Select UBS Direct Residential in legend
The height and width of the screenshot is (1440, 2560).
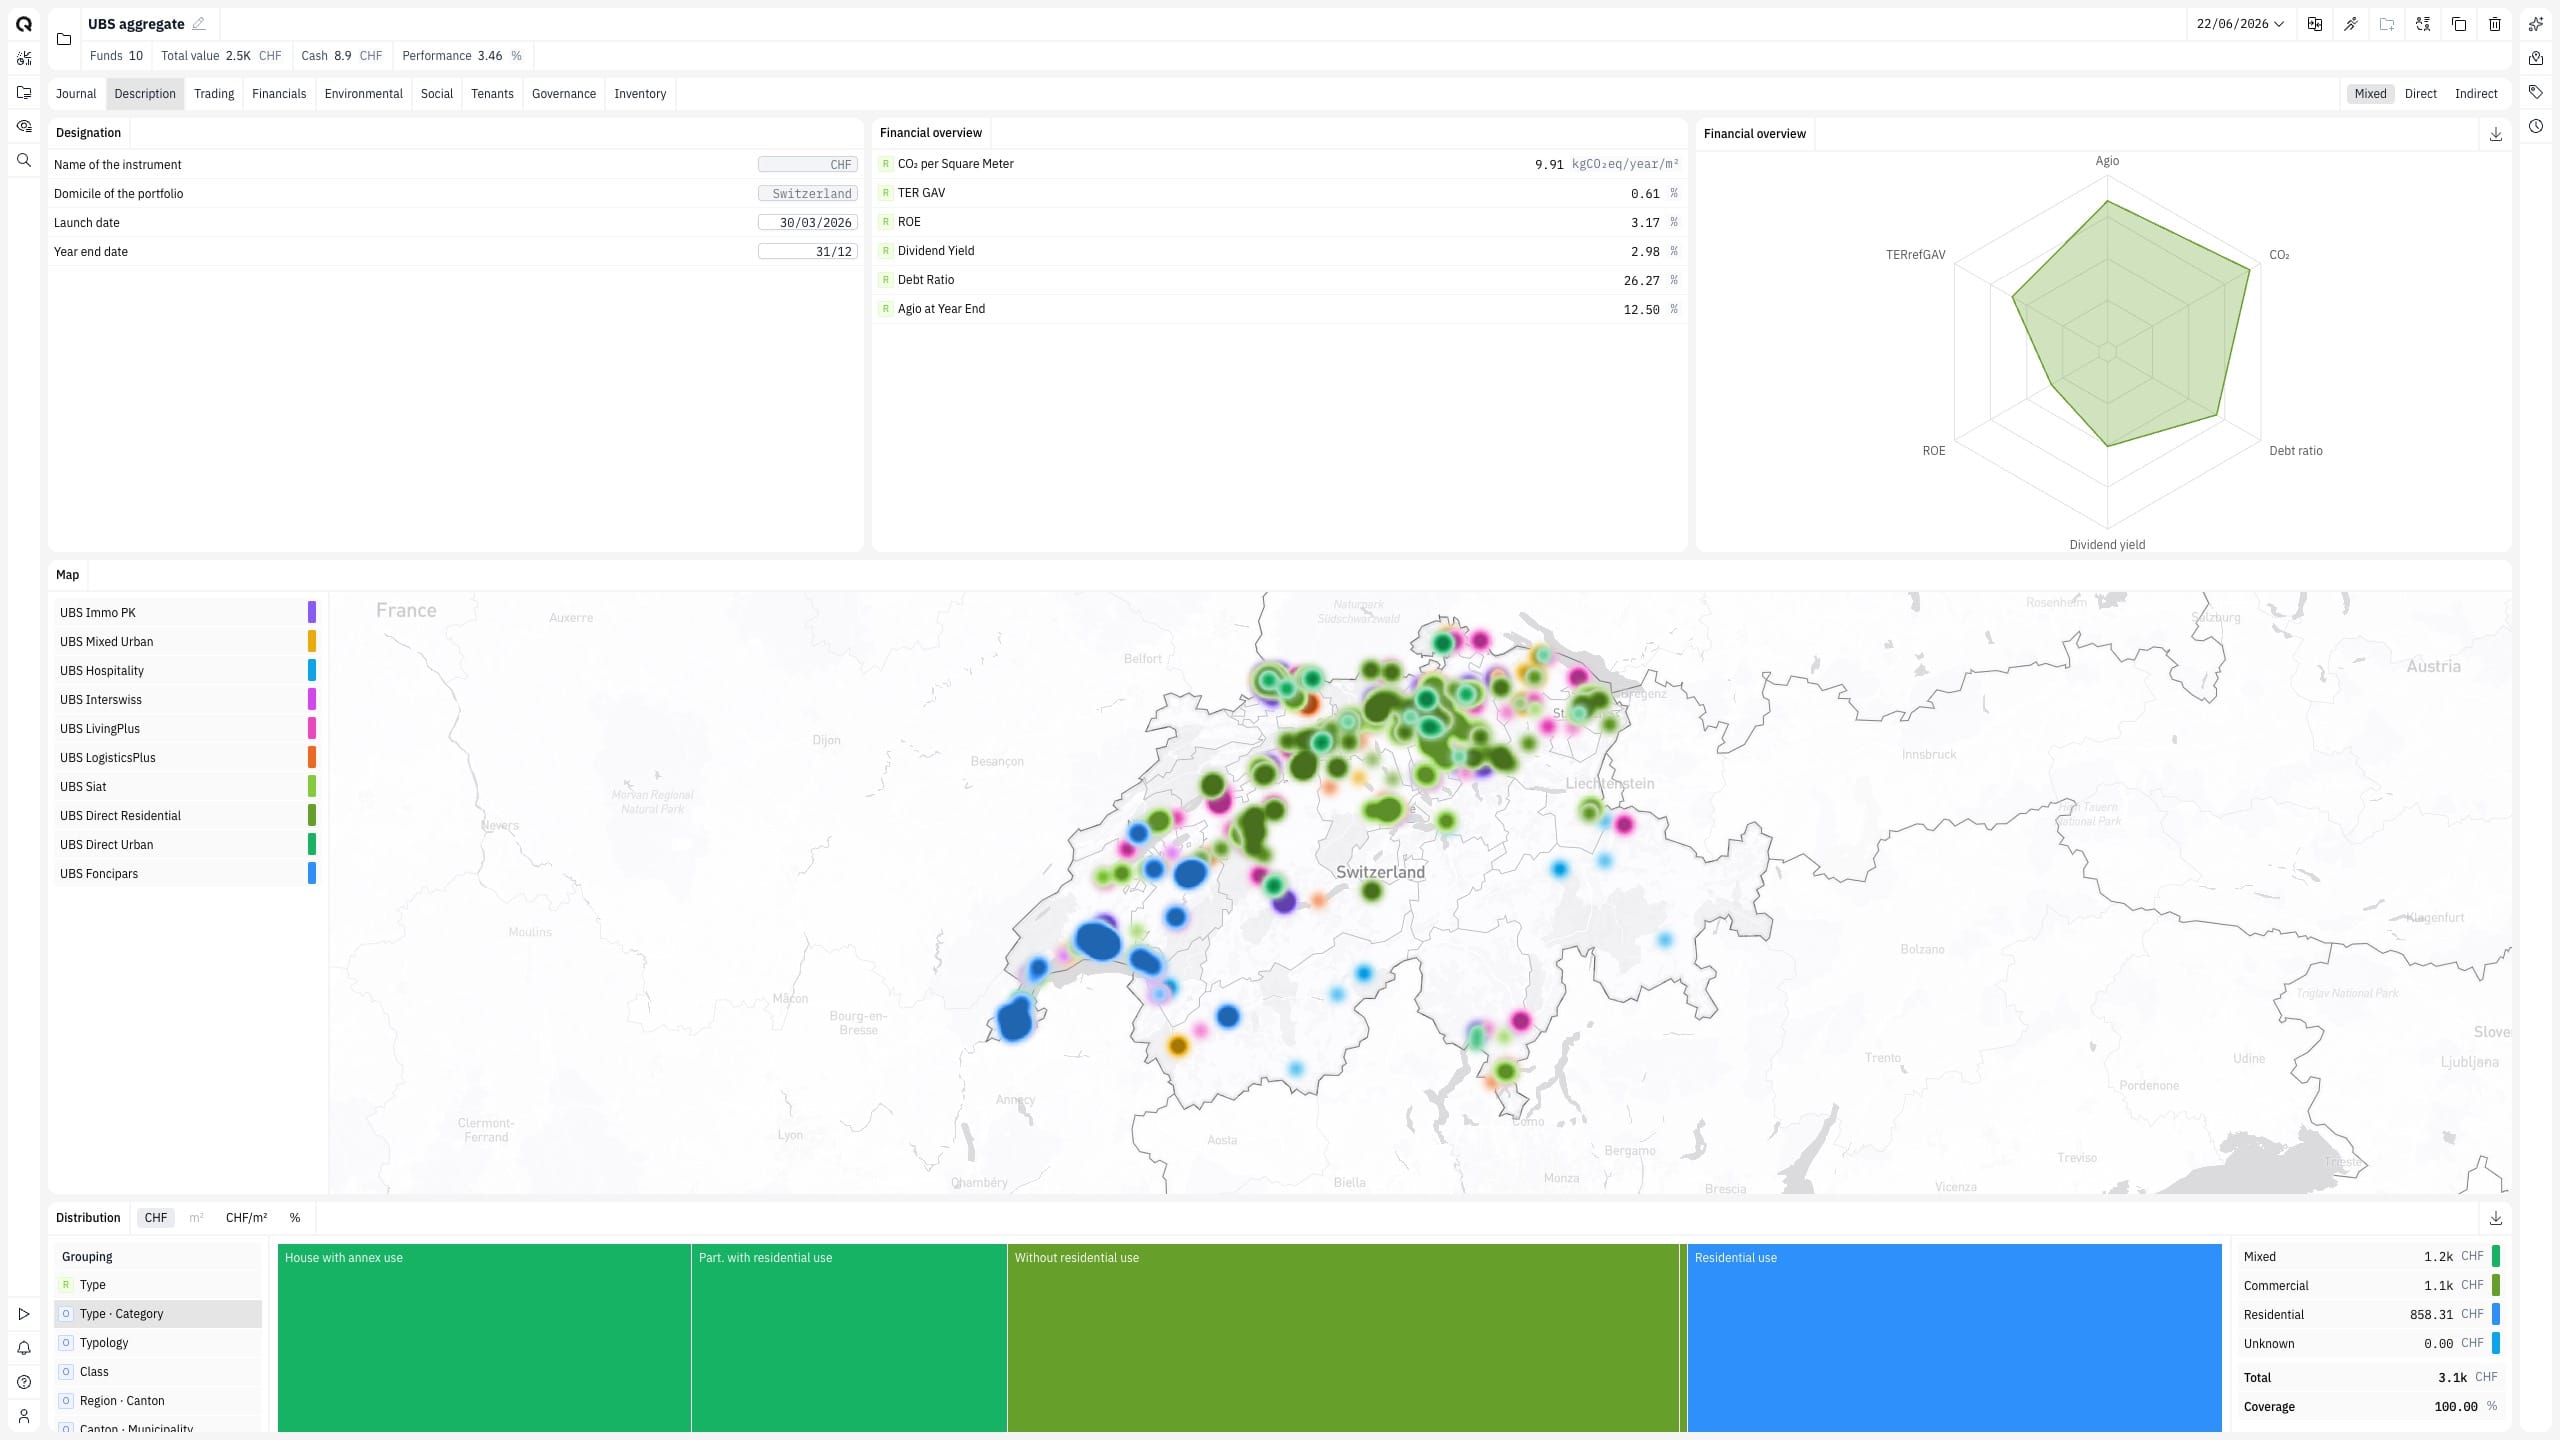pos(187,816)
